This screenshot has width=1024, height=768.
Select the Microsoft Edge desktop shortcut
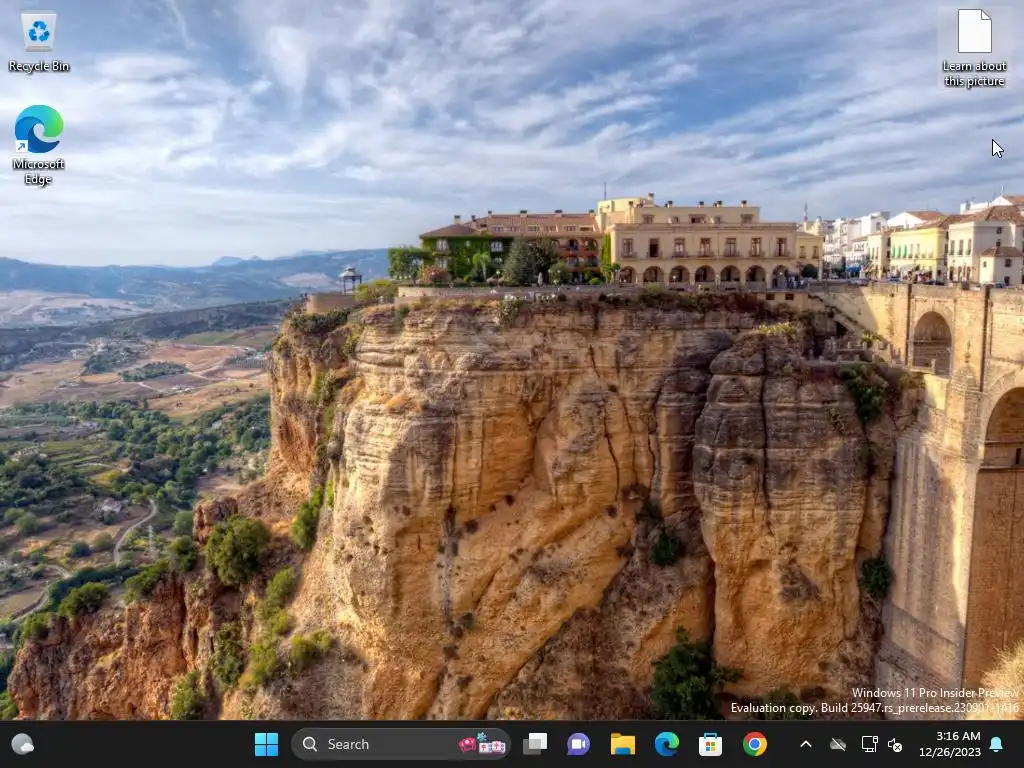pos(39,145)
